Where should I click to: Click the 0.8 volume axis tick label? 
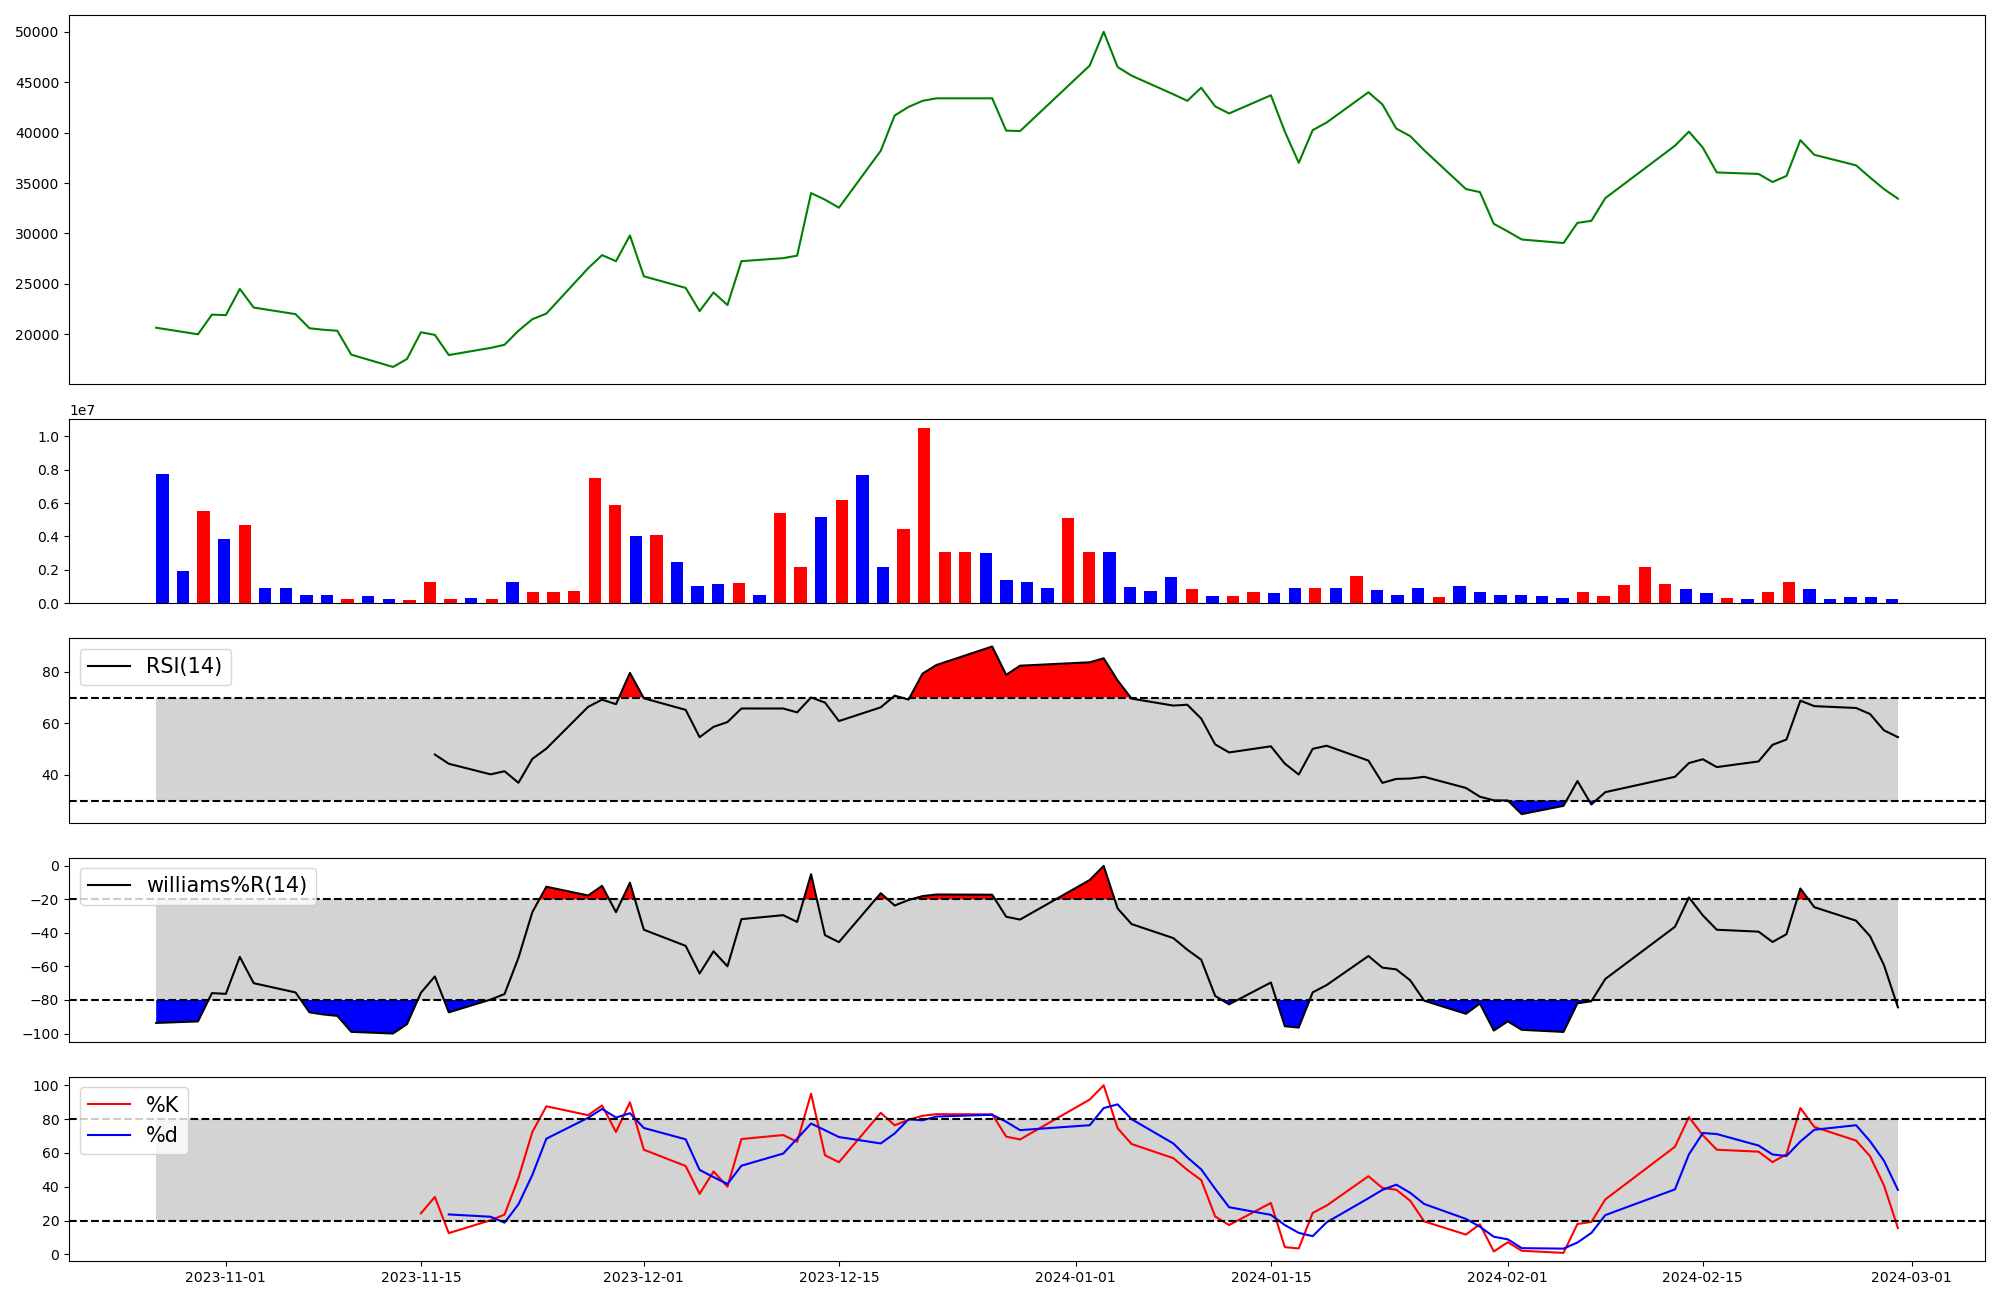coord(47,470)
